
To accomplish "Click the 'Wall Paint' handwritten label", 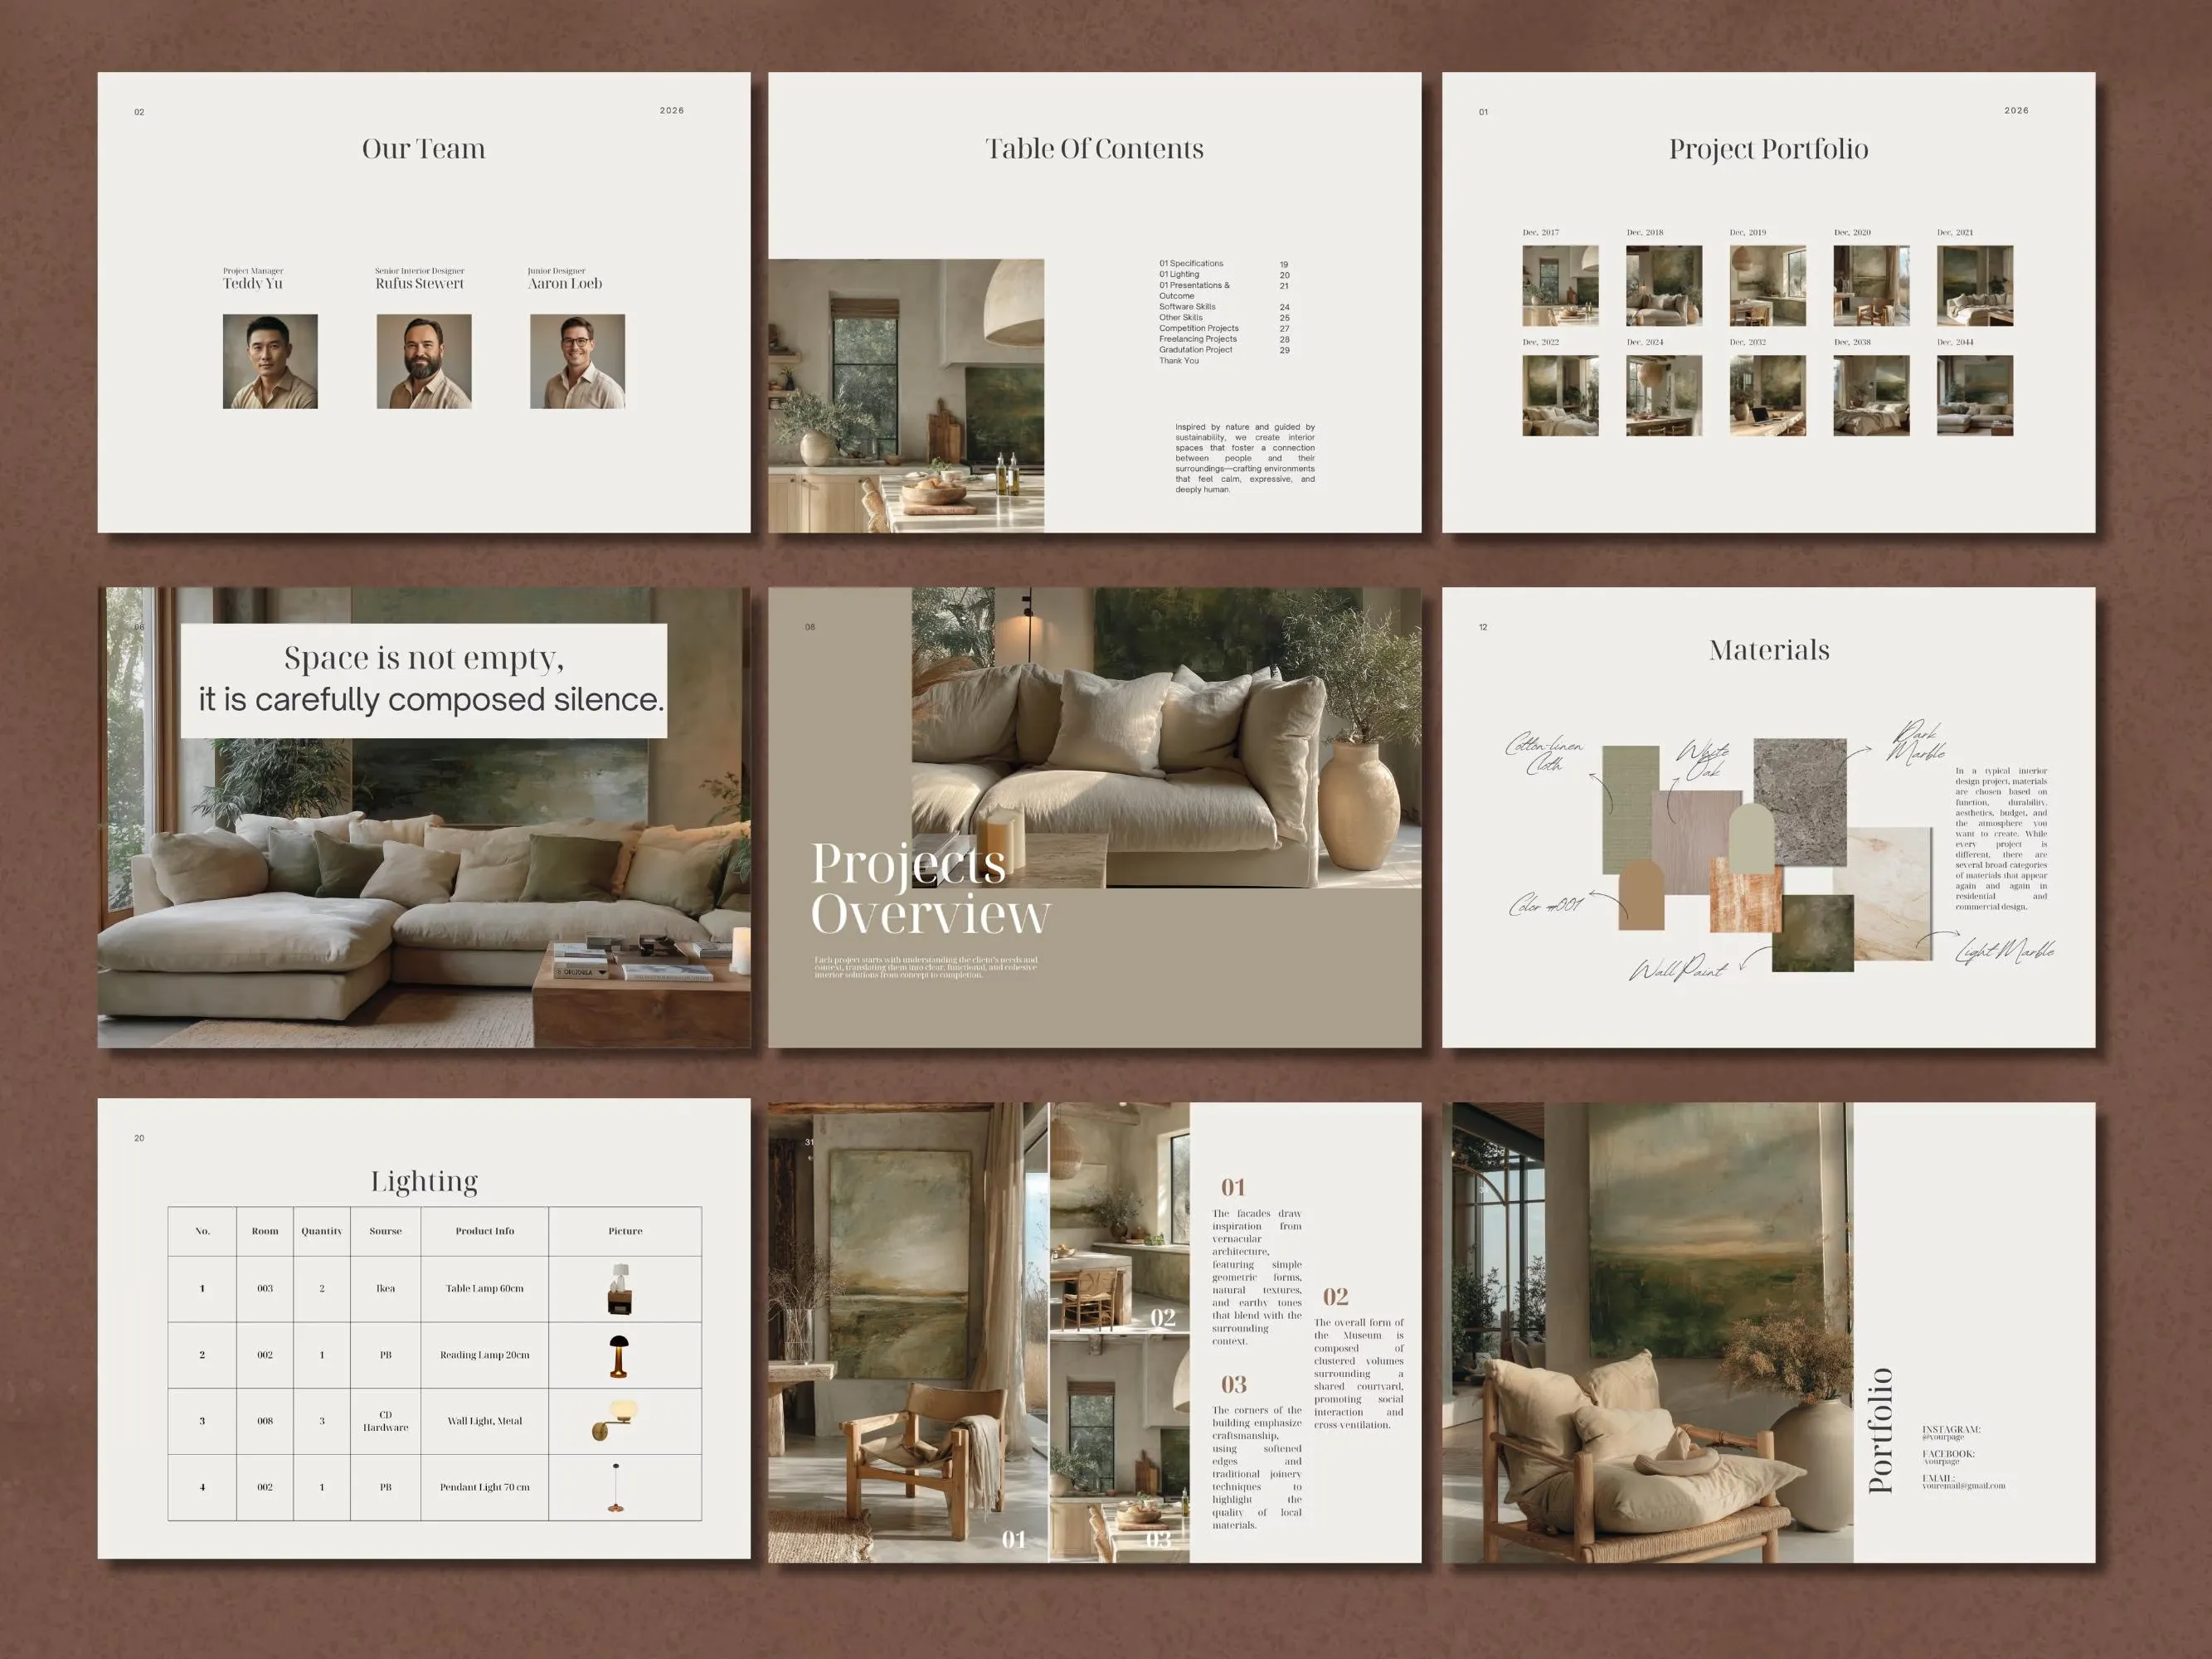I will pyautogui.click(x=1677, y=968).
